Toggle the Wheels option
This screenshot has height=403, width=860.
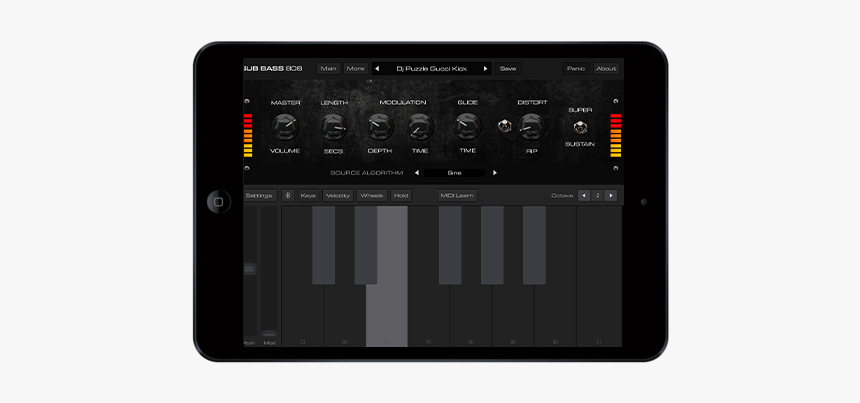pyautogui.click(x=372, y=195)
